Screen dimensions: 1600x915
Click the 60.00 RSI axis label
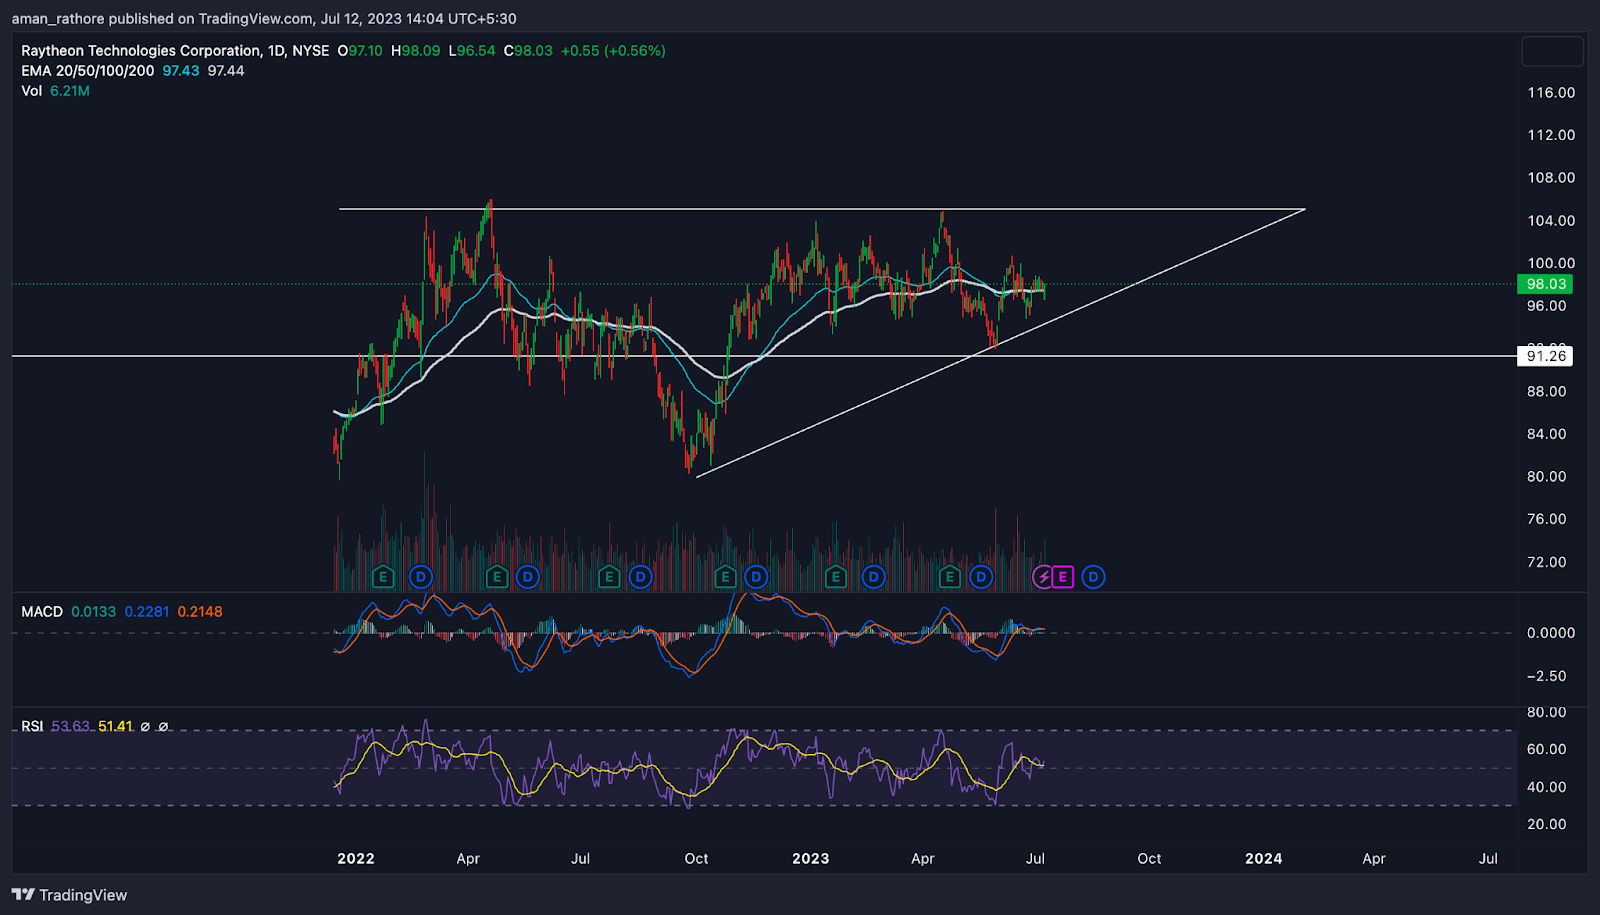(x=1547, y=749)
